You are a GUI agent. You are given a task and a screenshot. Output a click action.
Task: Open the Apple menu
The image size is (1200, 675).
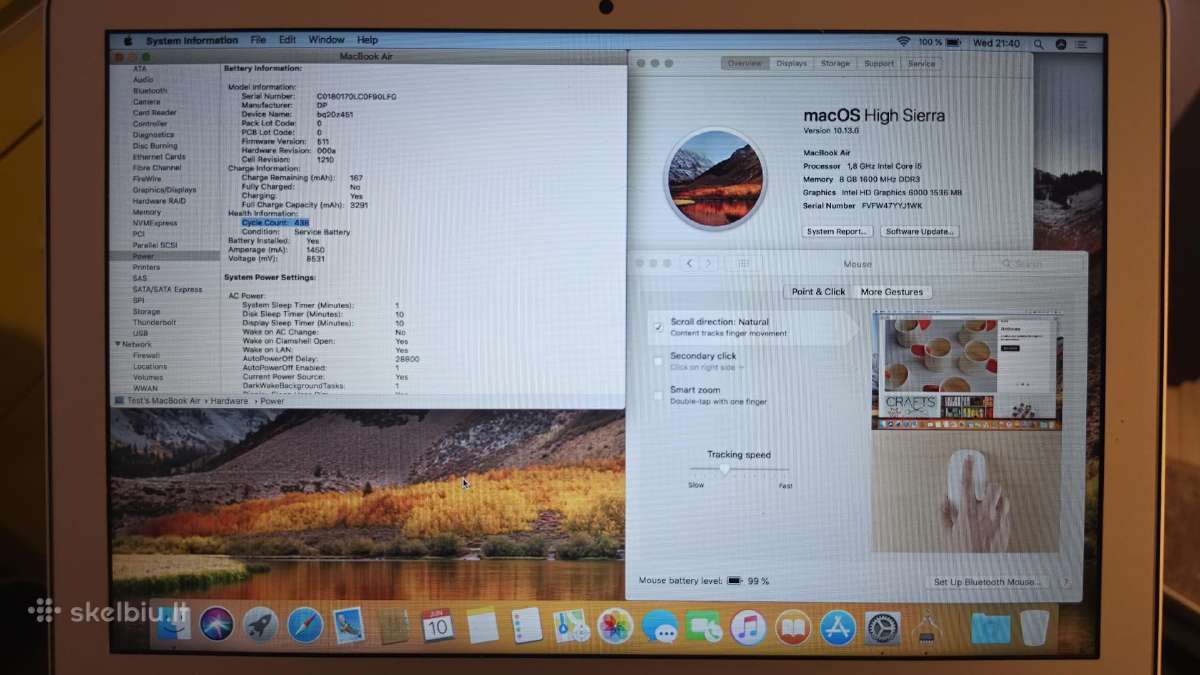pyautogui.click(x=128, y=40)
